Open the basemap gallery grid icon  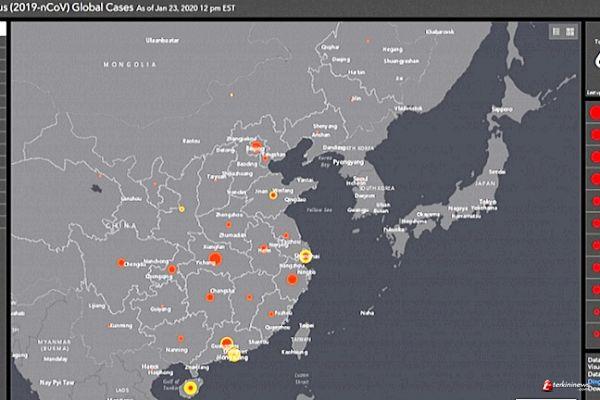coord(571,32)
